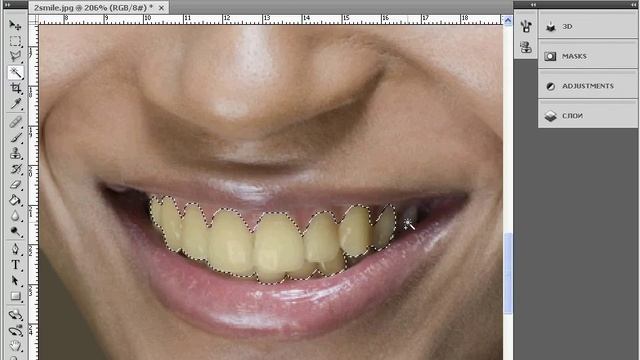Select the Eyedropper tool
This screenshot has height=360, width=640.
click(x=16, y=104)
